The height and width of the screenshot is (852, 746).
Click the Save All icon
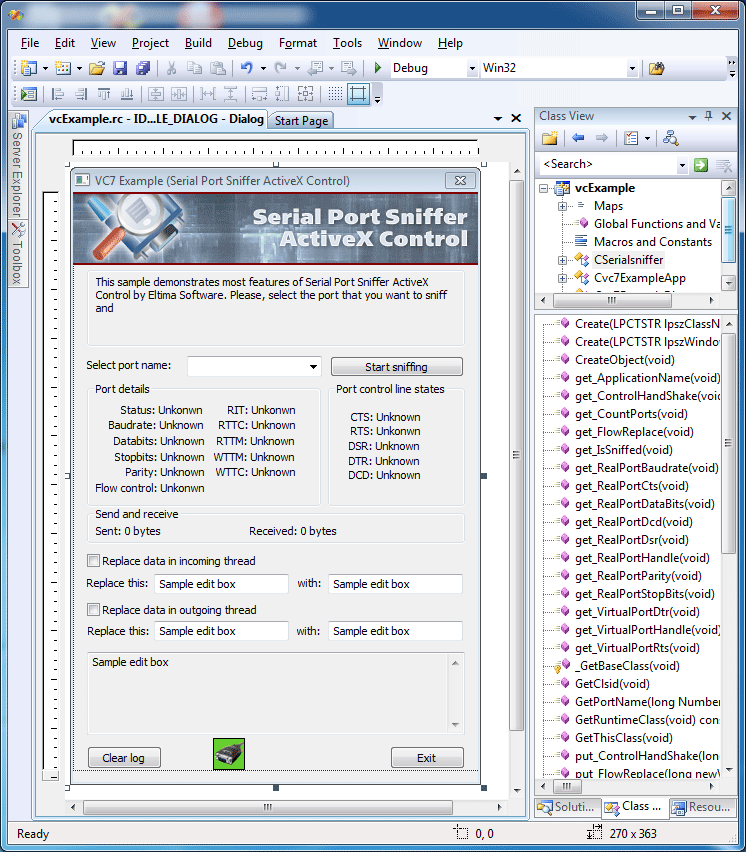[143, 68]
